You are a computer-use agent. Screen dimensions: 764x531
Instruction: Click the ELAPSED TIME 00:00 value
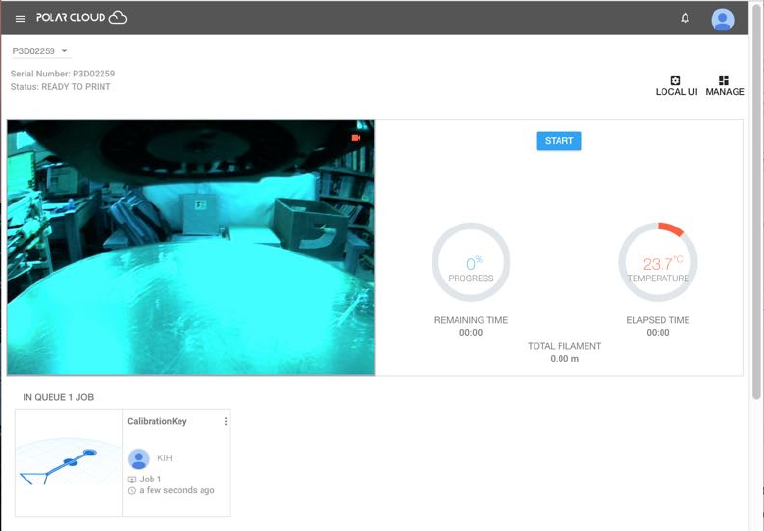pyautogui.click(x=657, y=333)
